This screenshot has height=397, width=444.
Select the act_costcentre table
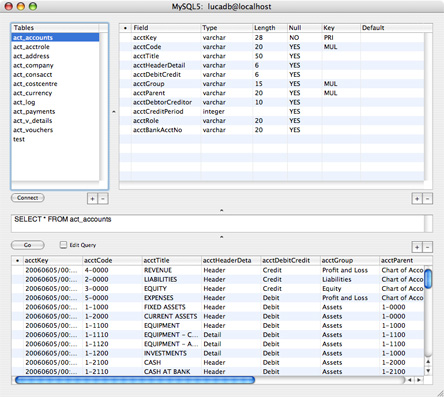55,84
